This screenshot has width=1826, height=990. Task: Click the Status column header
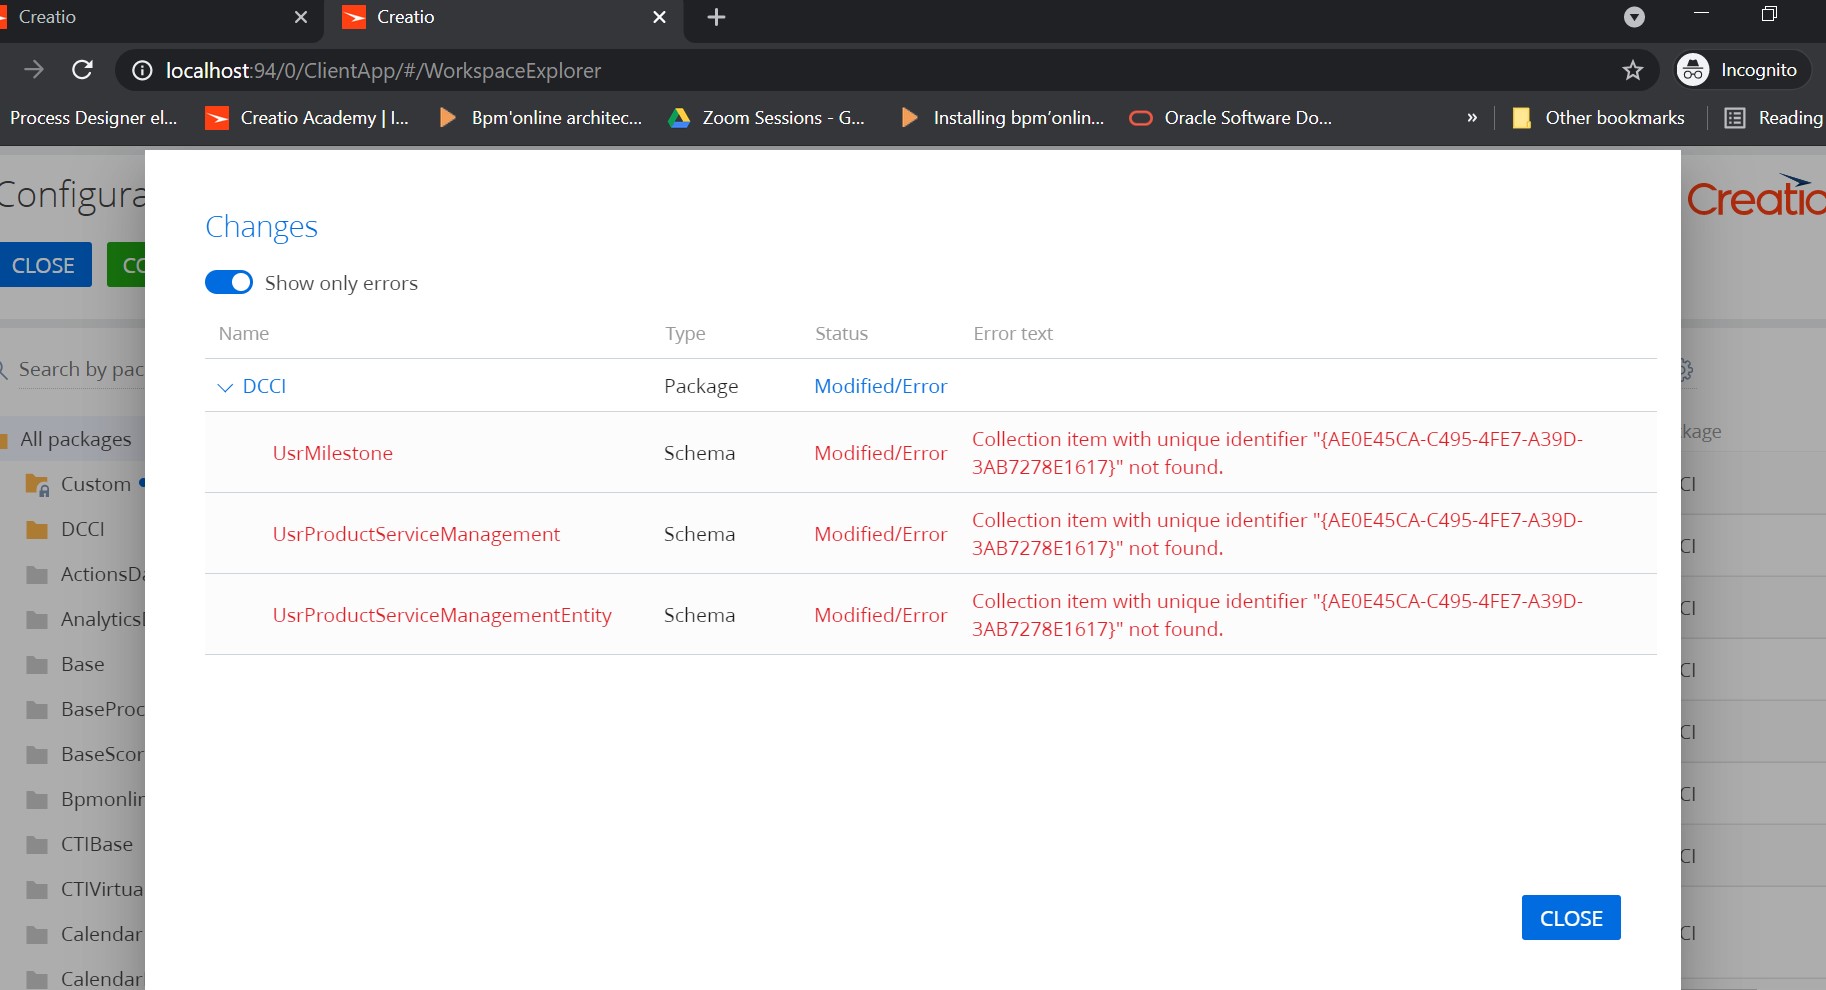[x=841, y=333]
